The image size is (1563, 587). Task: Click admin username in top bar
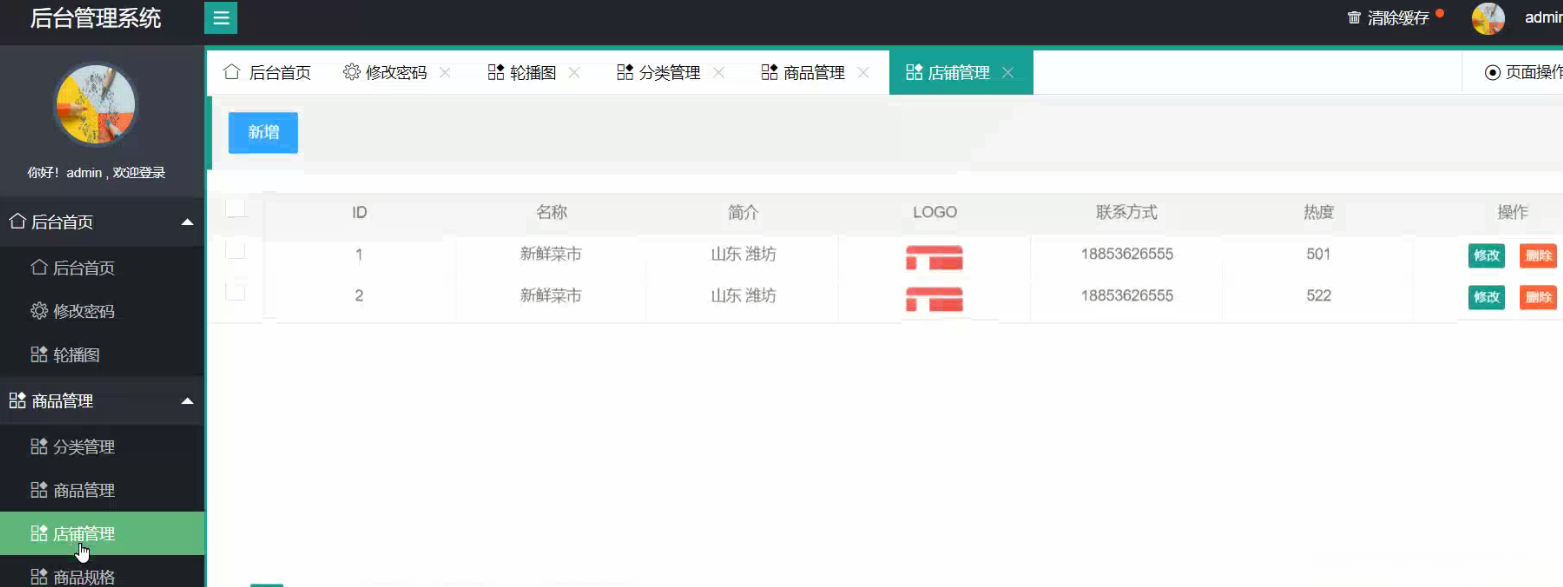point(1543,17)
